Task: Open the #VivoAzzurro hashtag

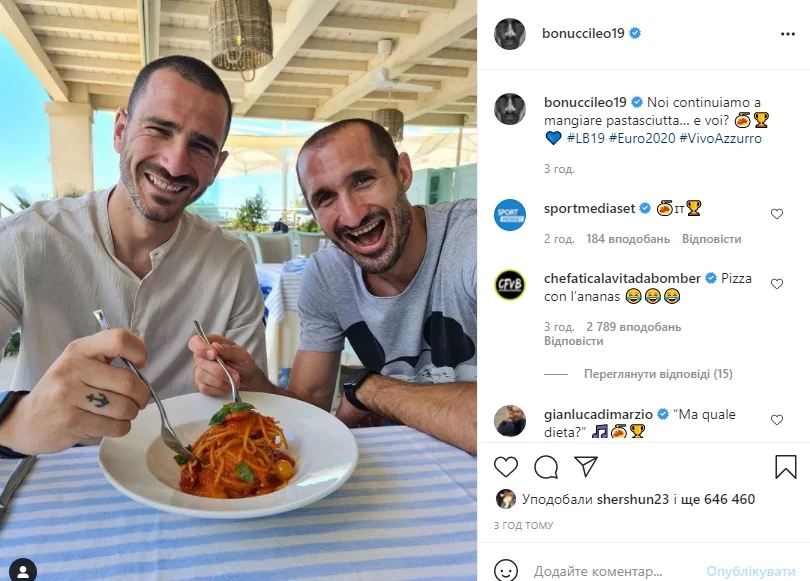Action: pyautogui.click(x=721, y=138)
